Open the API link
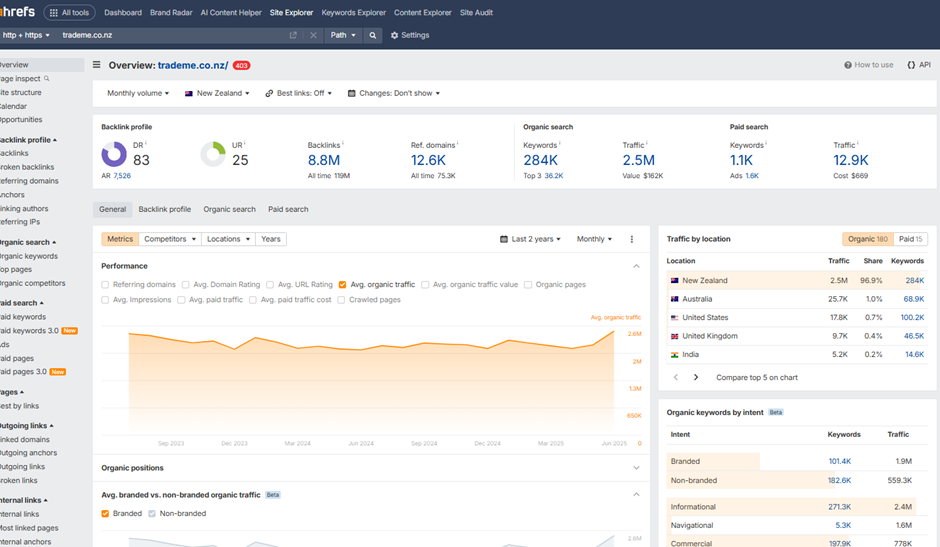 tap(919, 65)
